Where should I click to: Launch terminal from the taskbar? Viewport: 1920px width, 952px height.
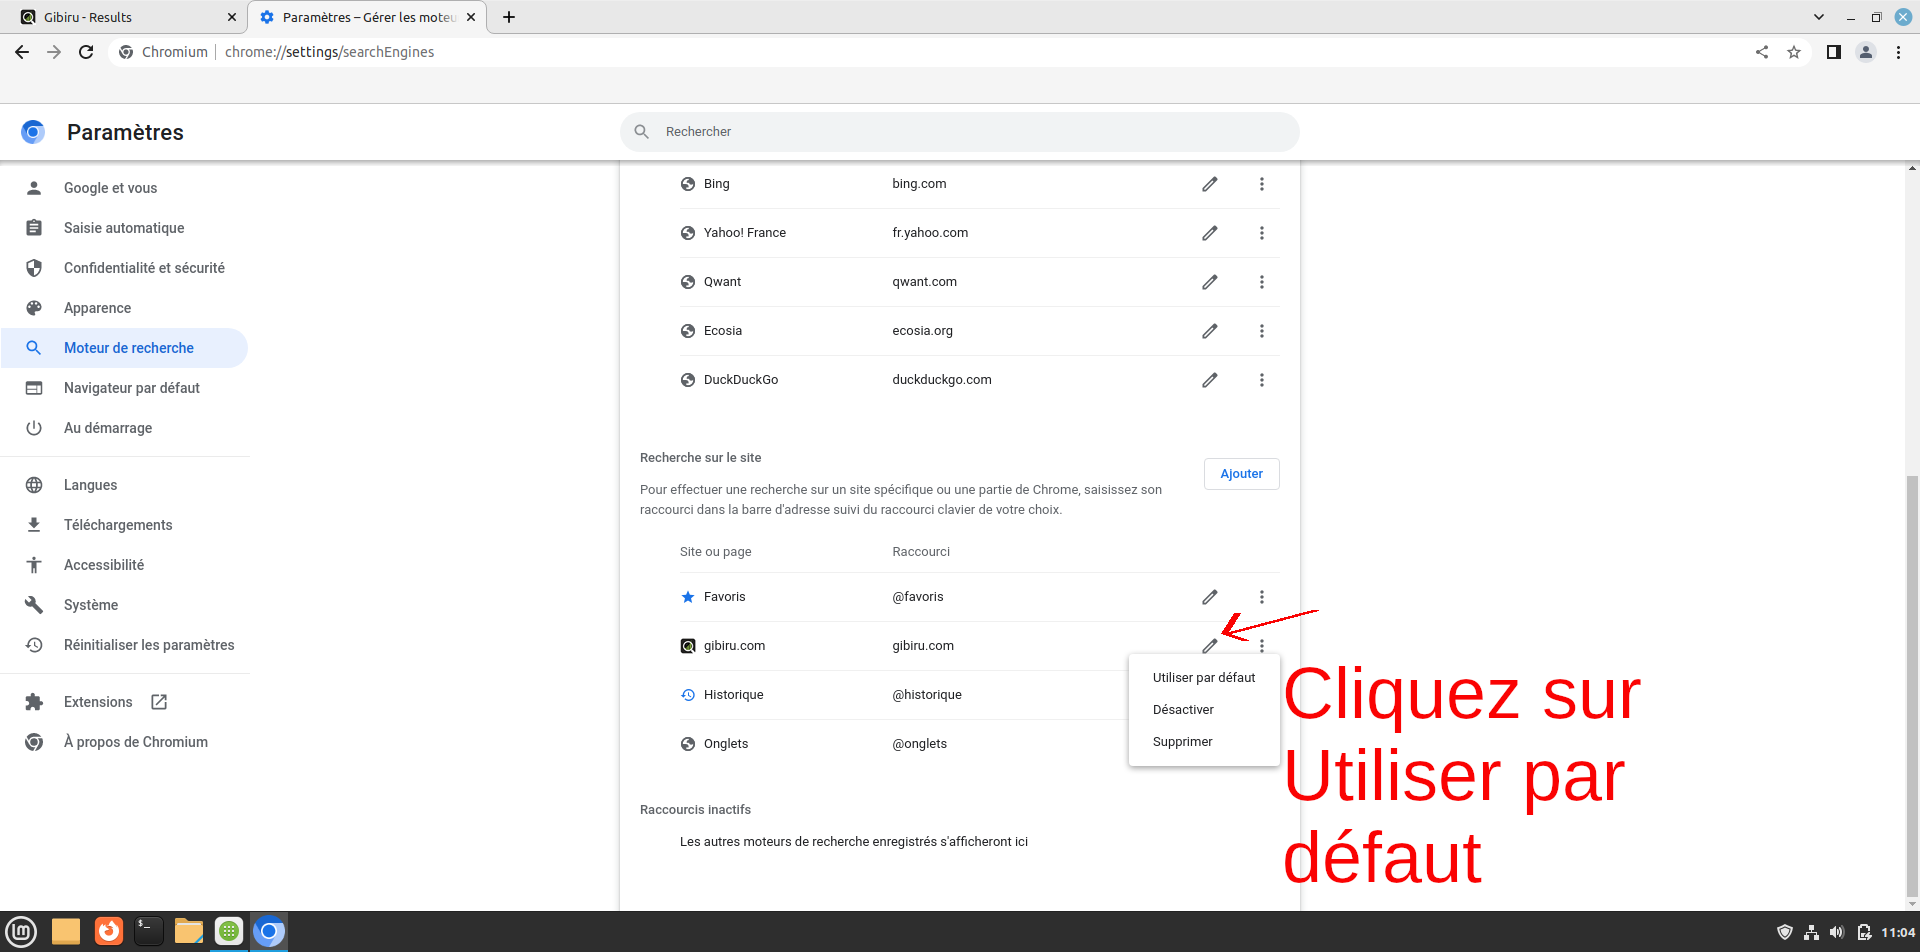(148, 931)
